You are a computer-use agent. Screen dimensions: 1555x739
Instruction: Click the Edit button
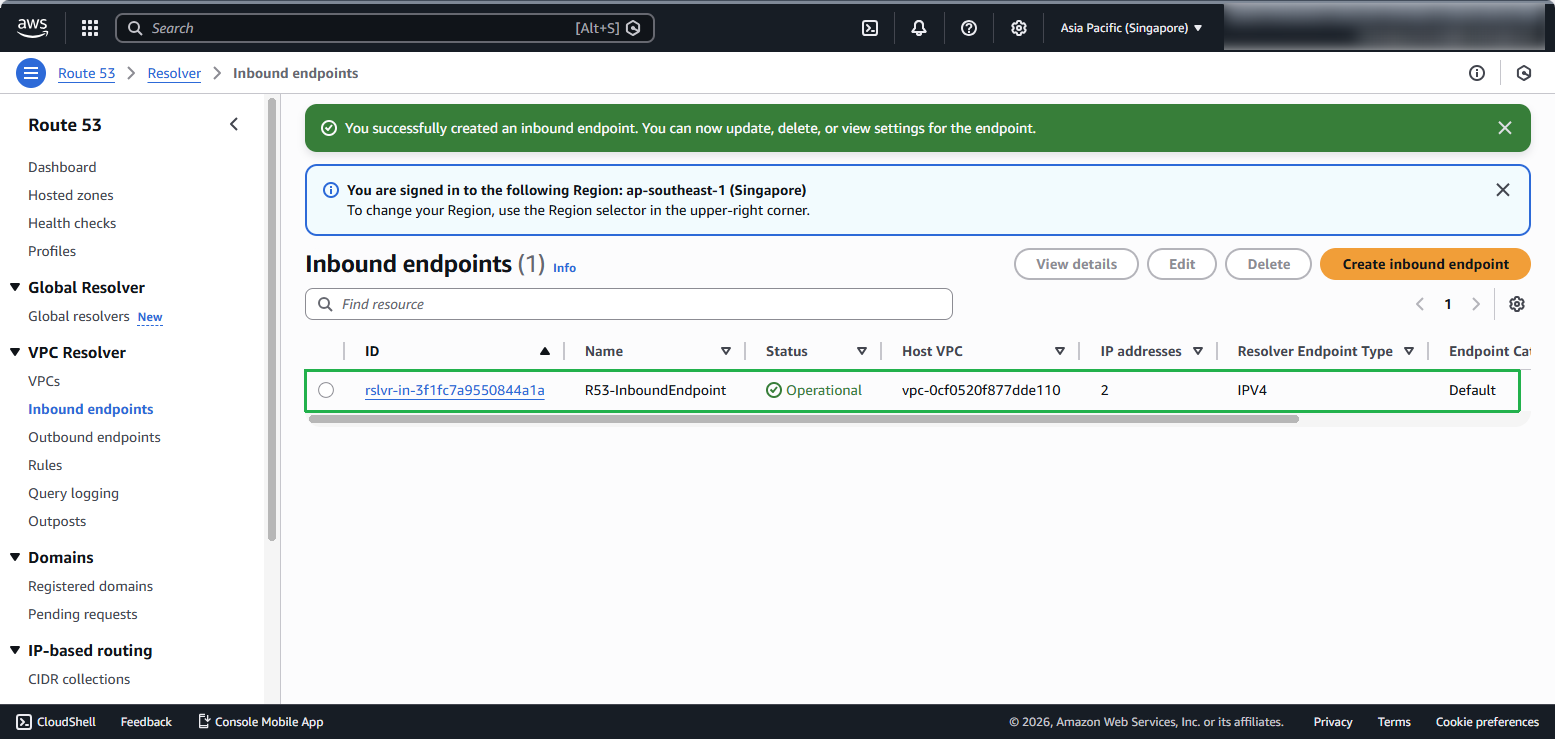click(x=1182, y=264)
